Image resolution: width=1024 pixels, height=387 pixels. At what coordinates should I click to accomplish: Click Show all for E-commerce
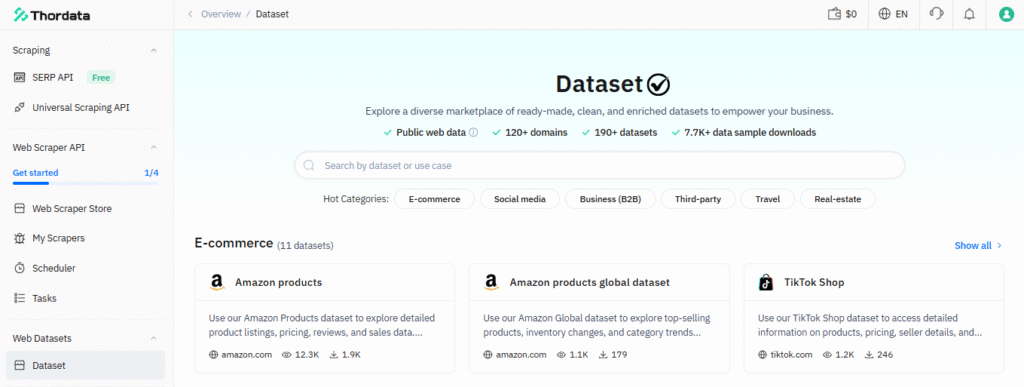(x=978, y=245)
